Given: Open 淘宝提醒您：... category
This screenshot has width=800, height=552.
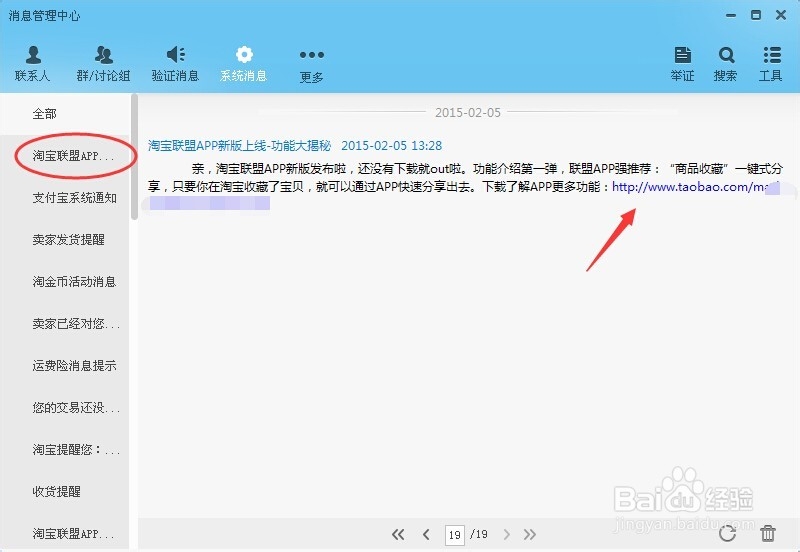Looking at the screenshot, I should pyautogui.click(x=65, y=449).
